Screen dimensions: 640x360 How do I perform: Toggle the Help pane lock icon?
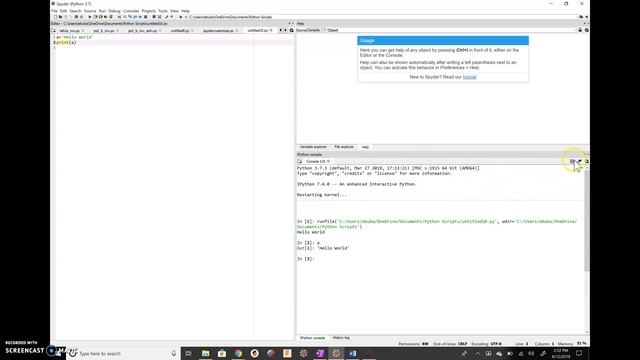coord(580,30)
